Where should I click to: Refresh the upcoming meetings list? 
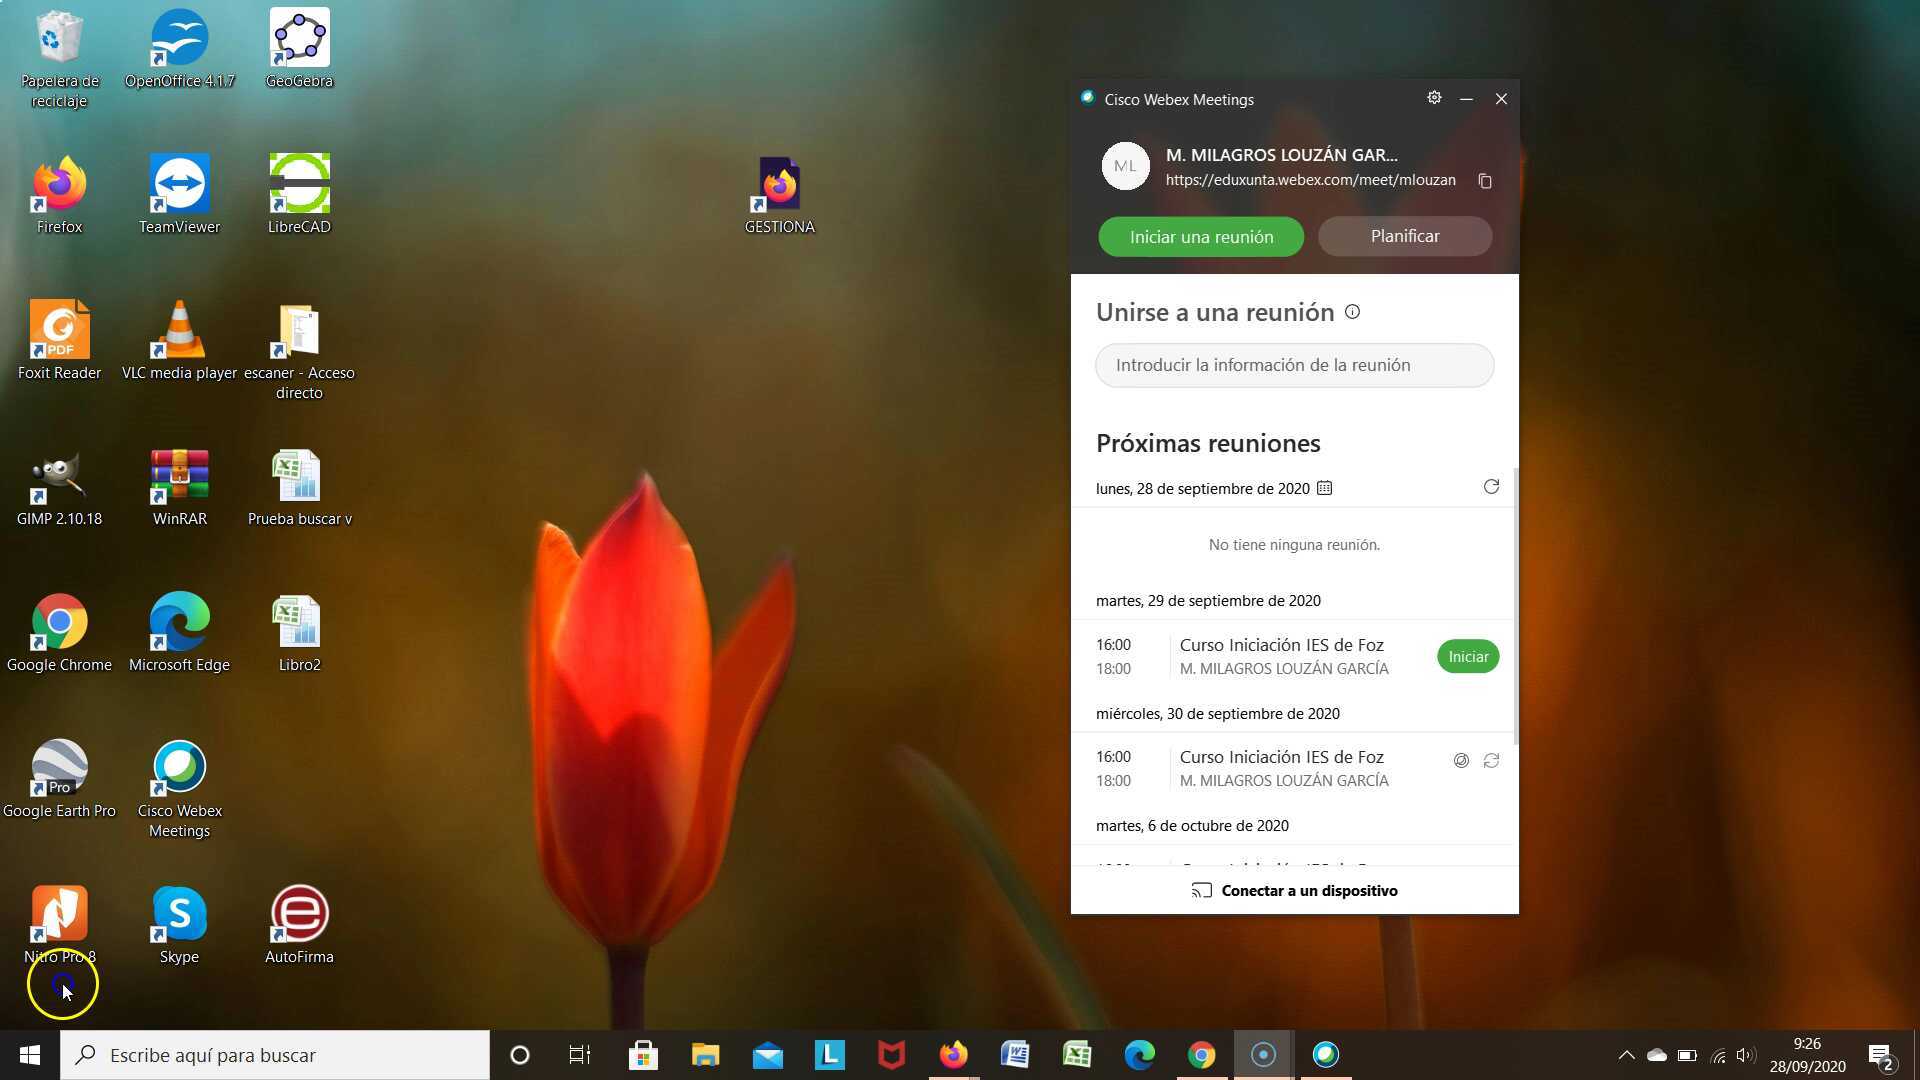tap(1491, 487)
